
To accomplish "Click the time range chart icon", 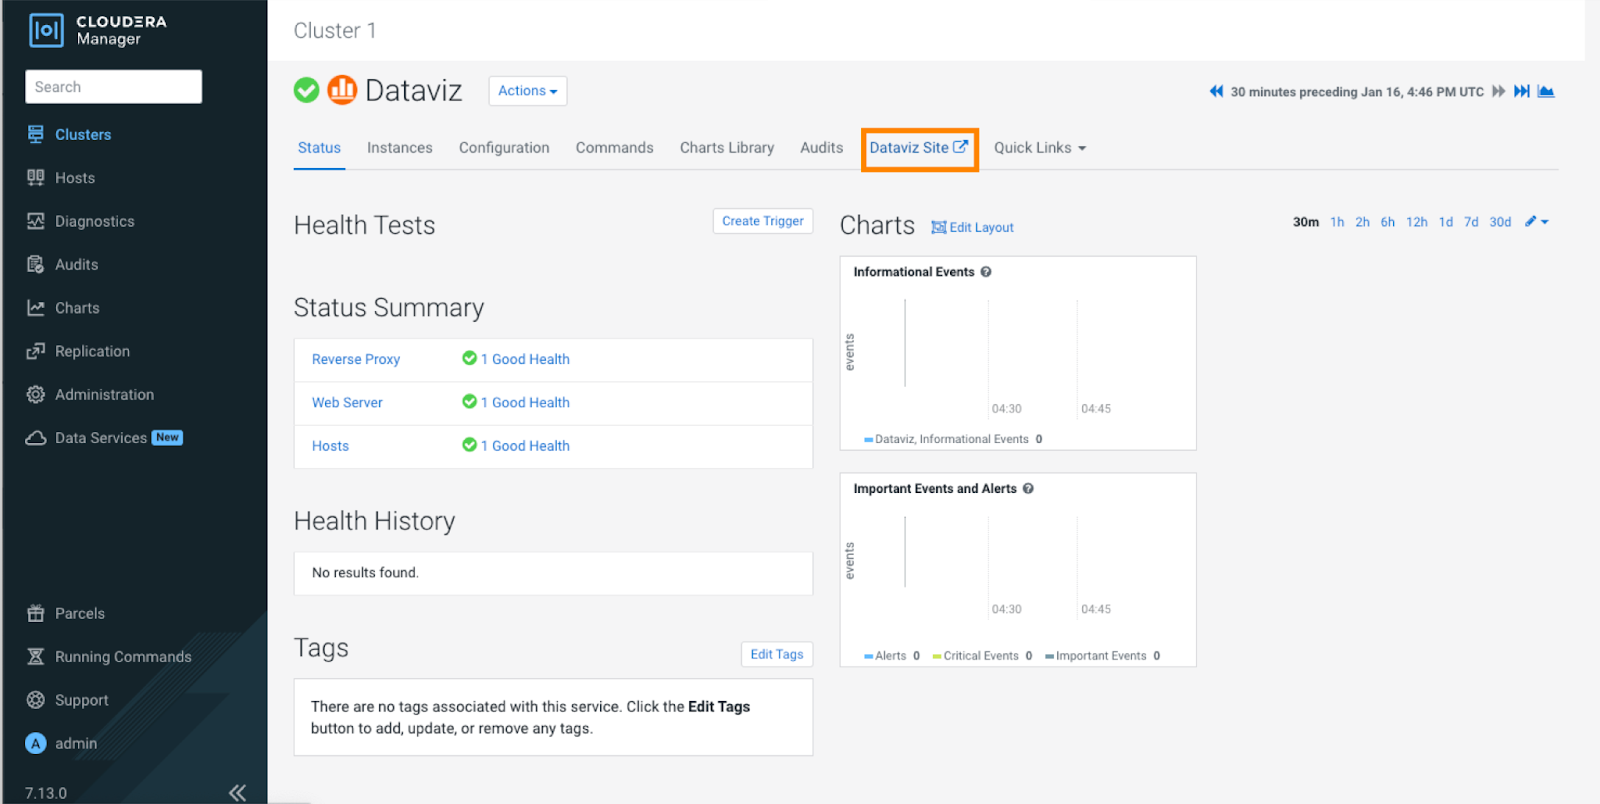I will click(x=1546, y=91).
